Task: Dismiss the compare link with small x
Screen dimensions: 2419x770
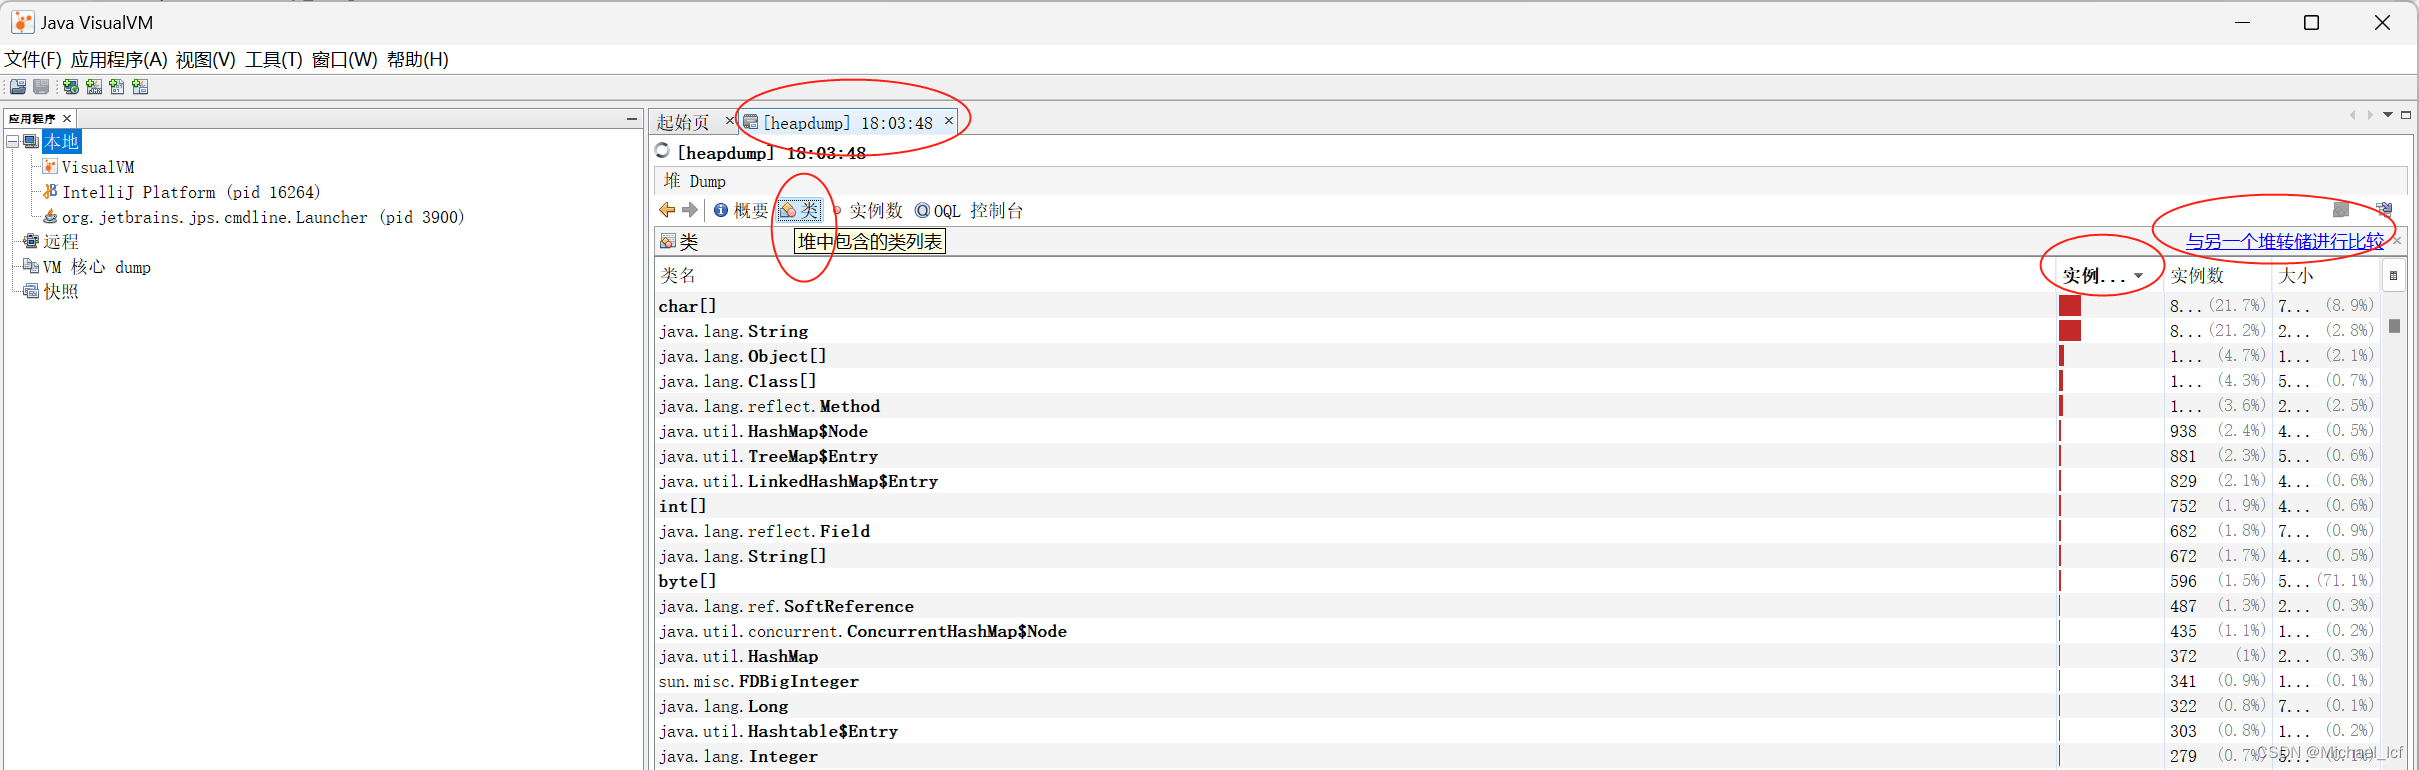Action: [2396, 241]
